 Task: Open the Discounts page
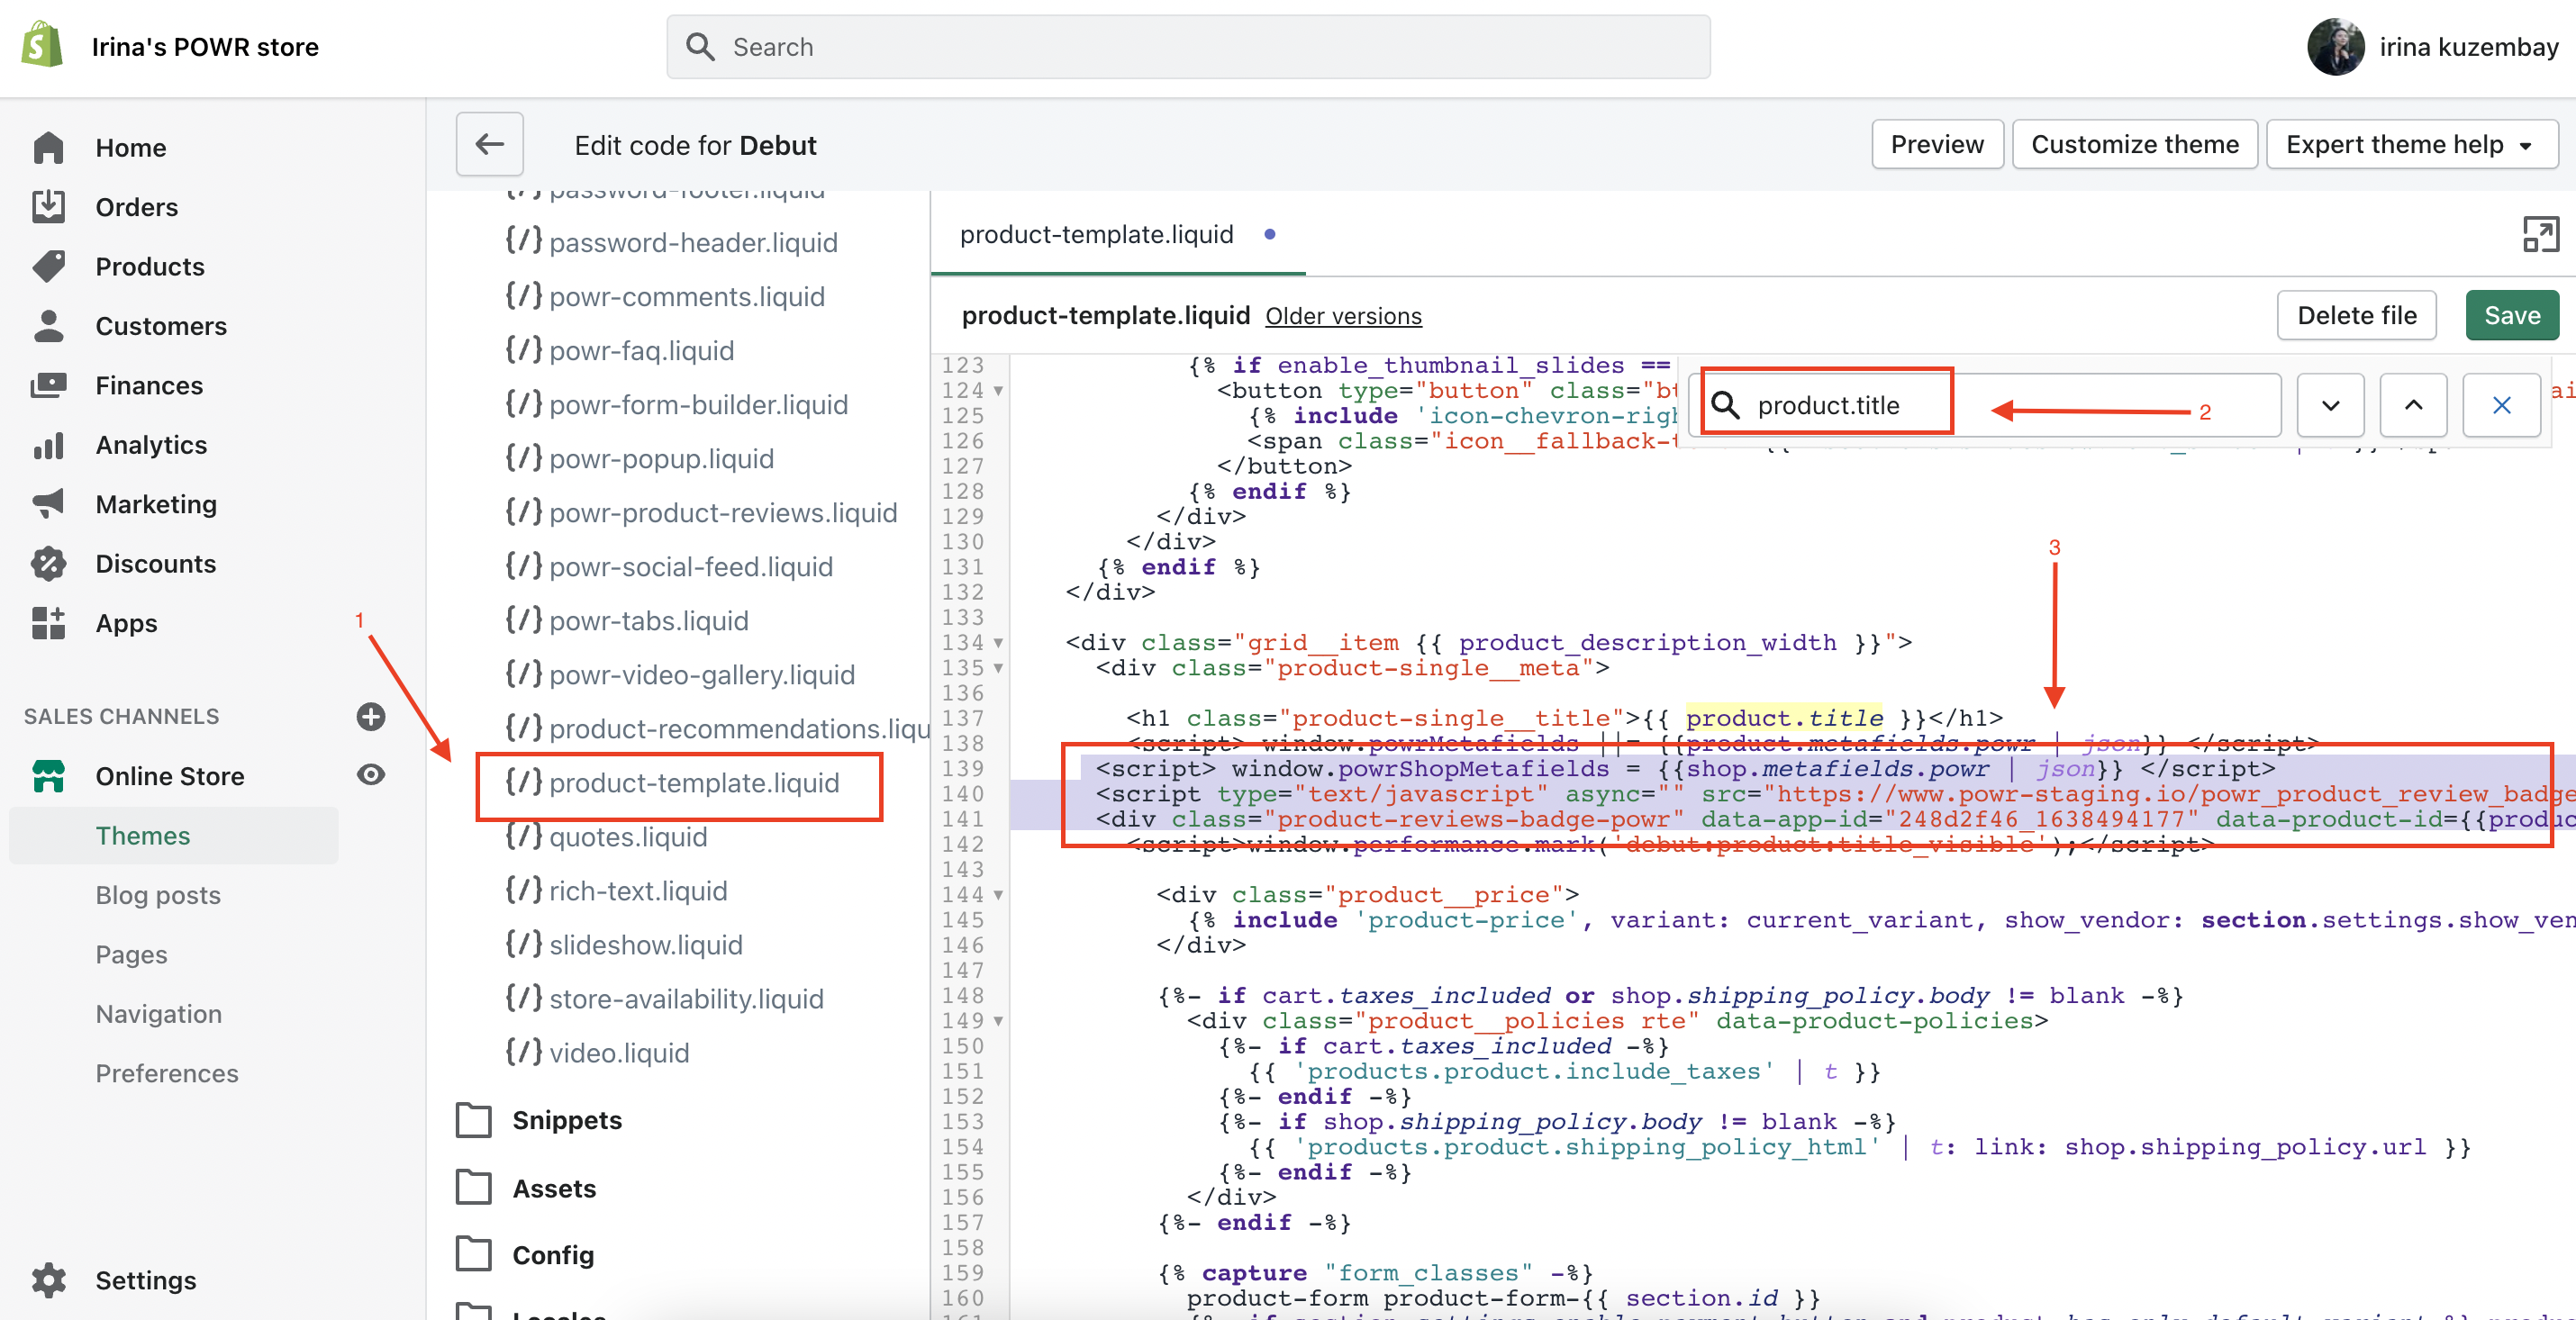coord(155,564)
